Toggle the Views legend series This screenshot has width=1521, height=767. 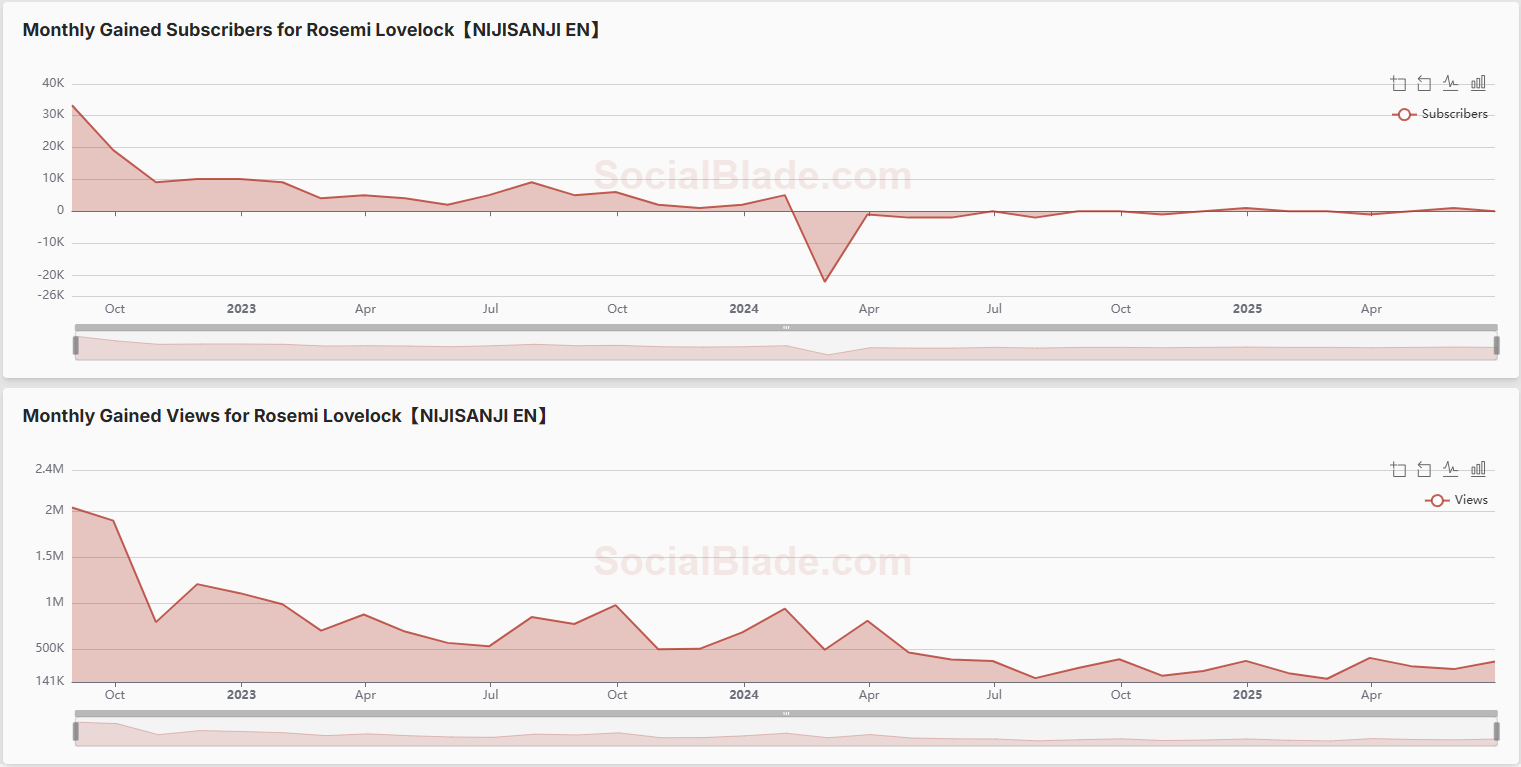(1456, 500)
